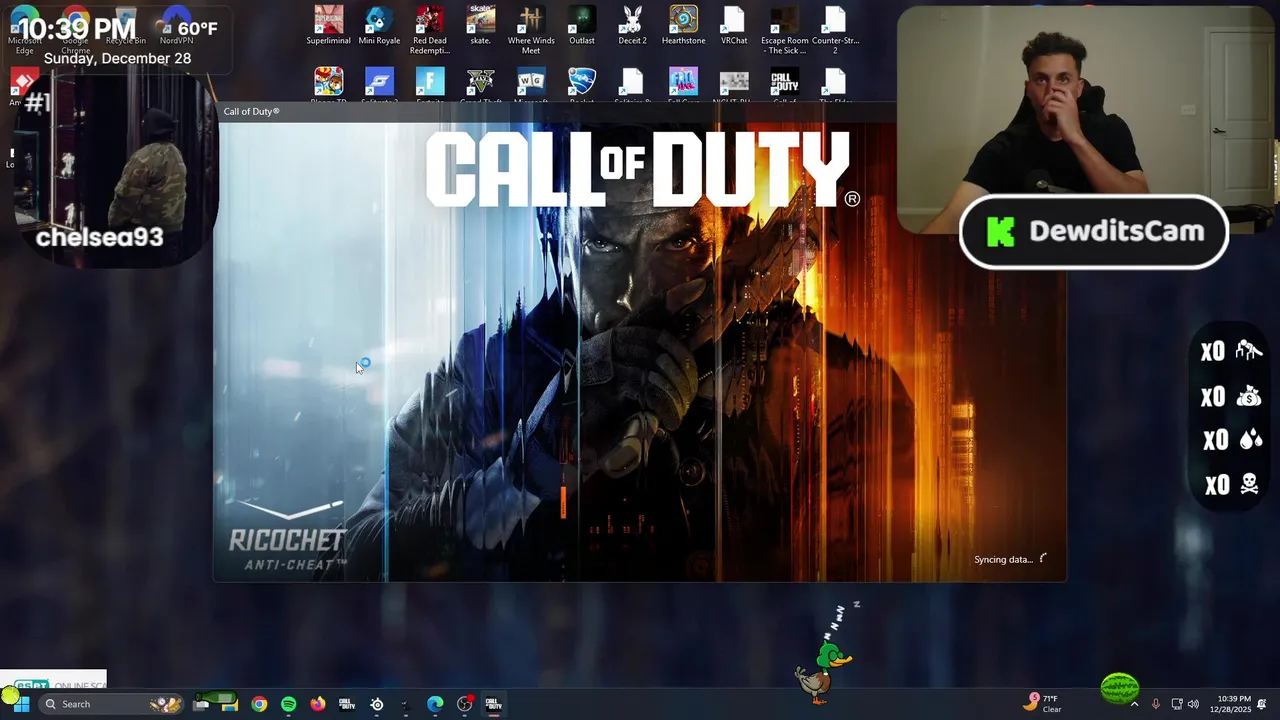Screen dimensions: 1280x720
Task: Open network settings tray icon
Action: click(1177, 704)
